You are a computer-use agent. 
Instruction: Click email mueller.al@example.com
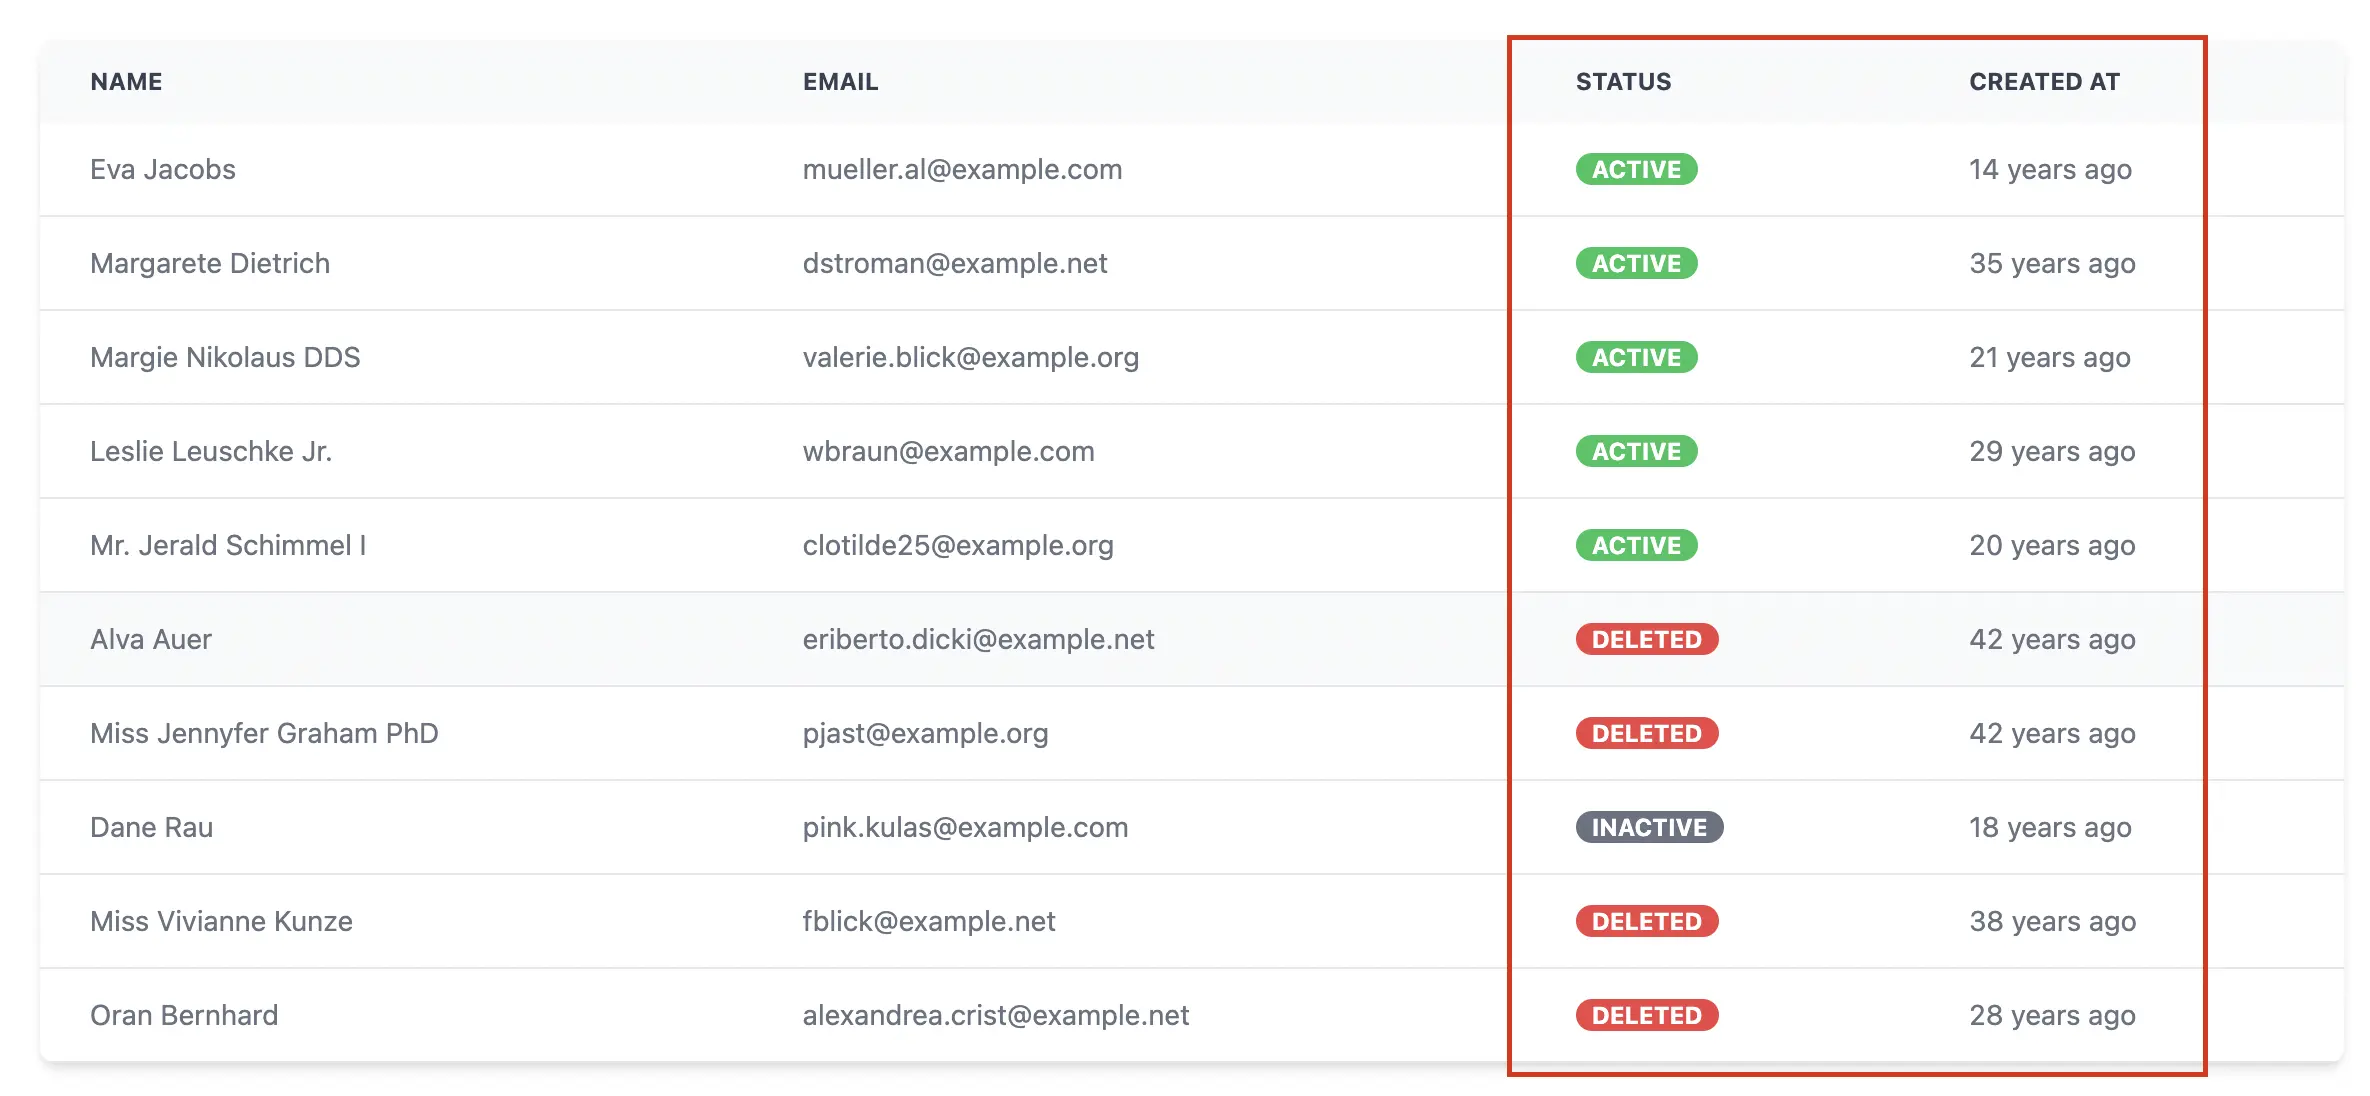962,170
